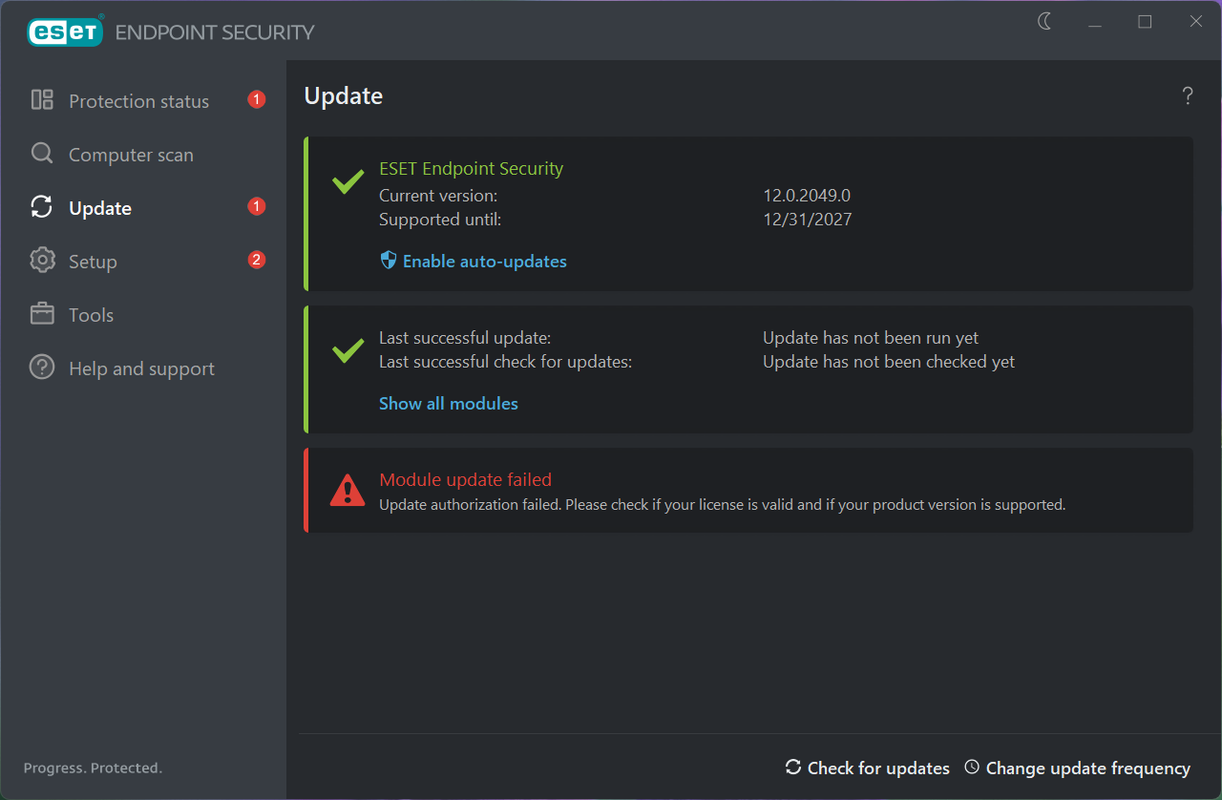
Task: Click Show all modules link
Action: click(448, 403)
